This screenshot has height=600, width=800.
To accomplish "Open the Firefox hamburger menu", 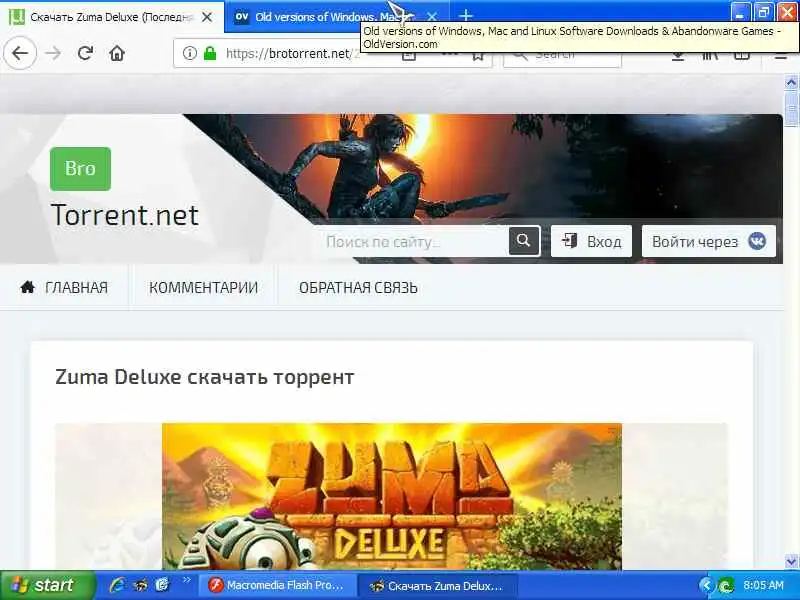I will click(x=781, y=56).
